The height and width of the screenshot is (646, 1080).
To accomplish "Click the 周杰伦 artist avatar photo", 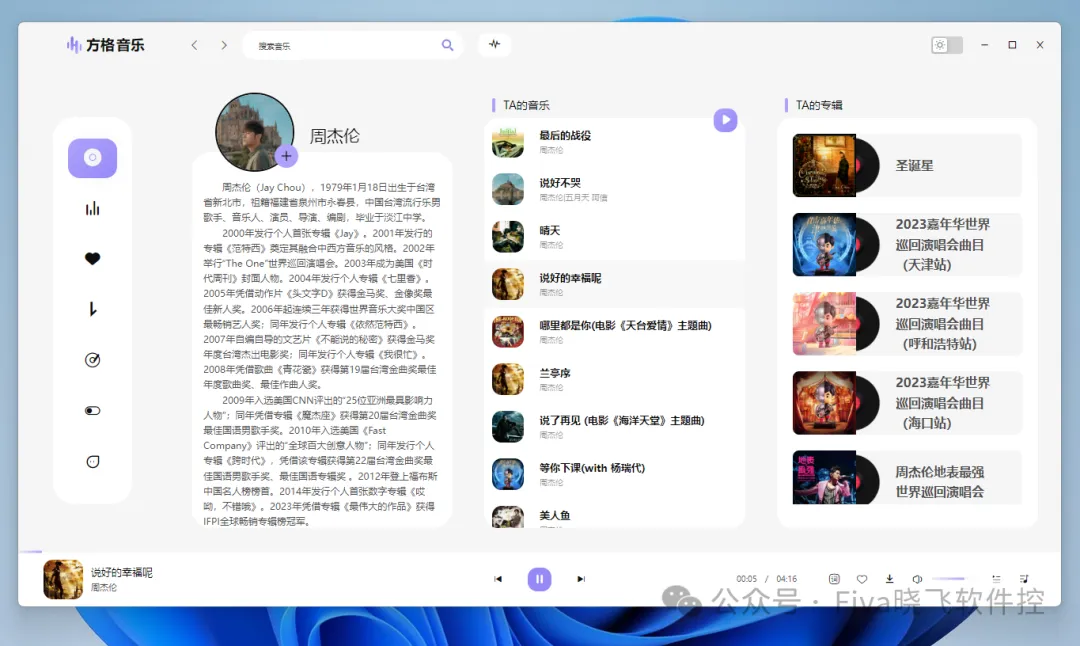I will coord(254,132).
